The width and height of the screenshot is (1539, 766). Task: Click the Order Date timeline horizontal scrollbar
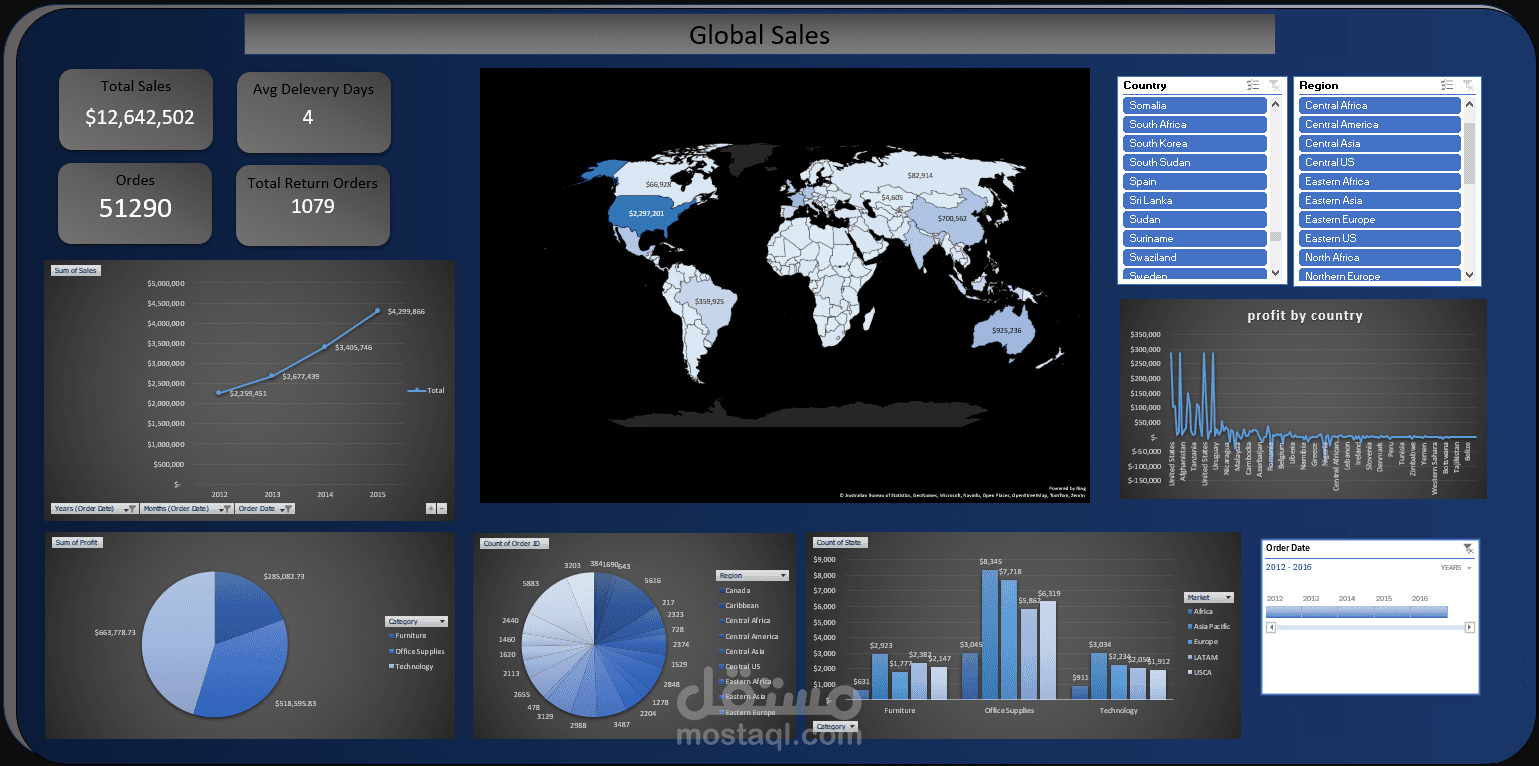pos(1370,627)
